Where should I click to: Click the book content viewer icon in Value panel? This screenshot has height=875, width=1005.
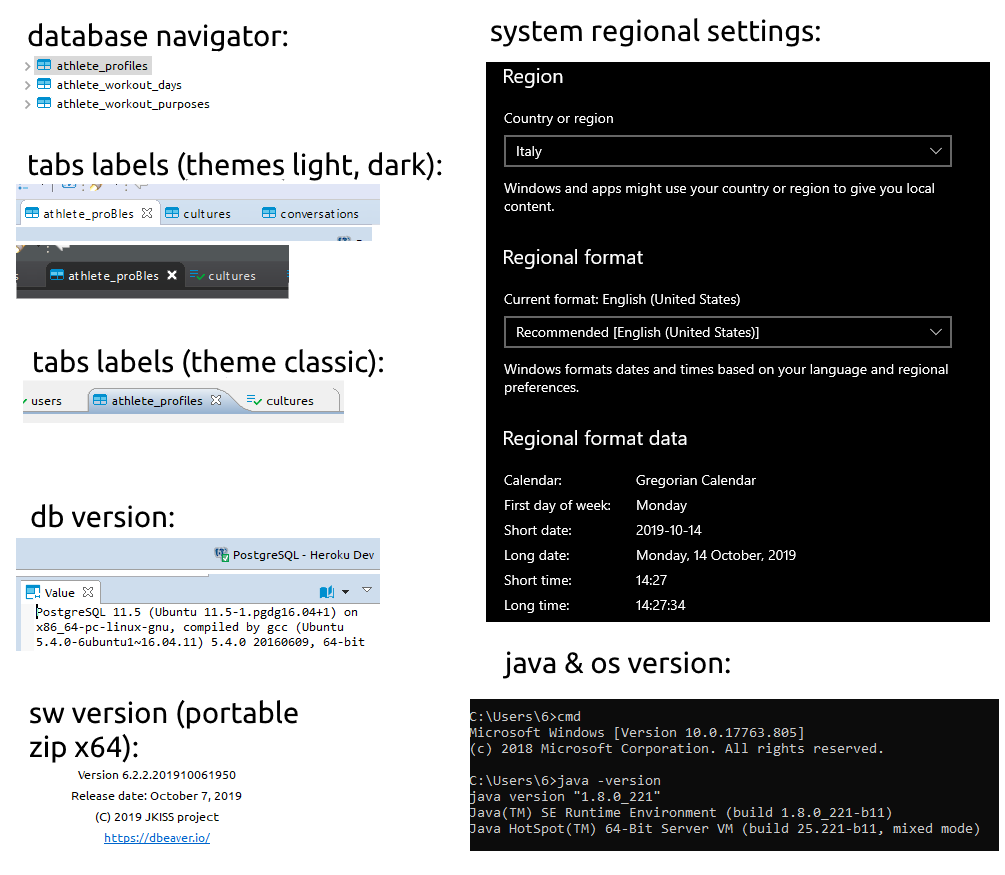click(x=327, y=592)
